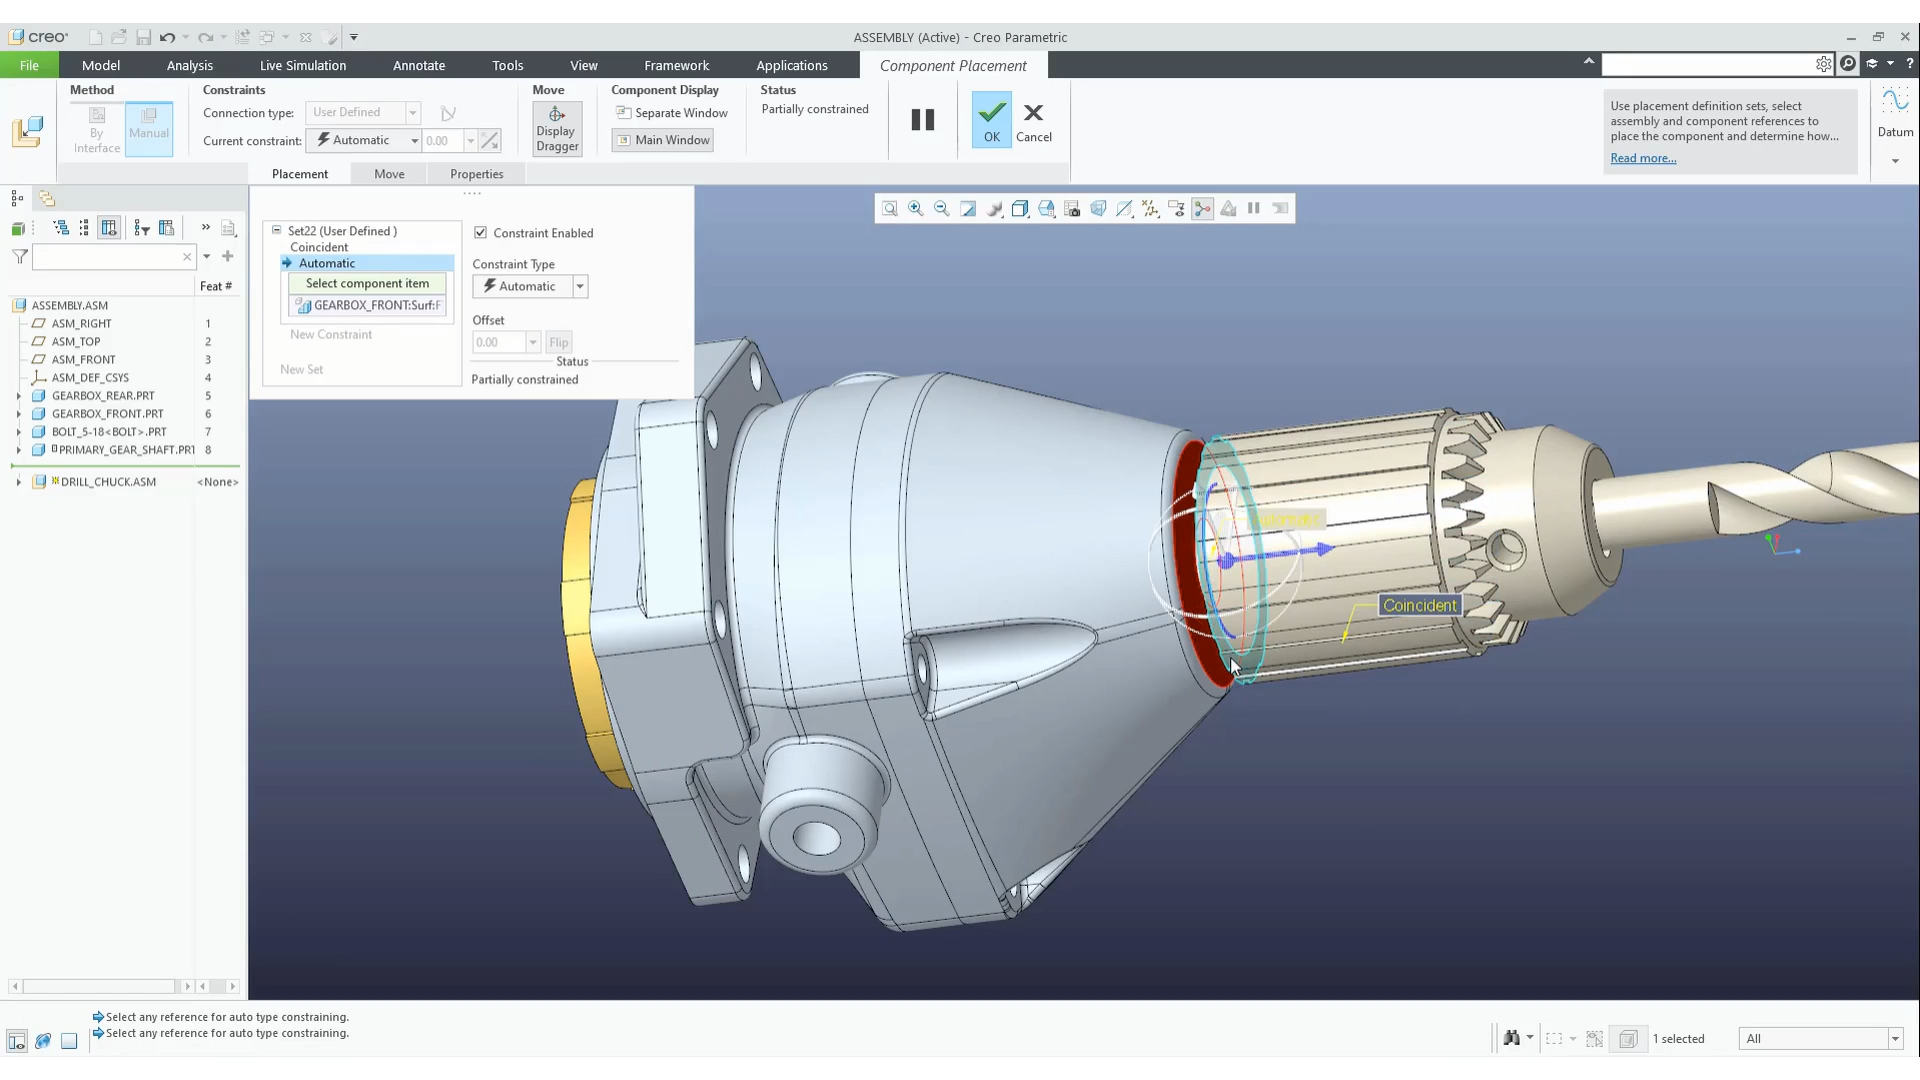1920x1080 pixels.
Task: Open the quick access toolbar customize arrow
Action: tap(353, 37)
